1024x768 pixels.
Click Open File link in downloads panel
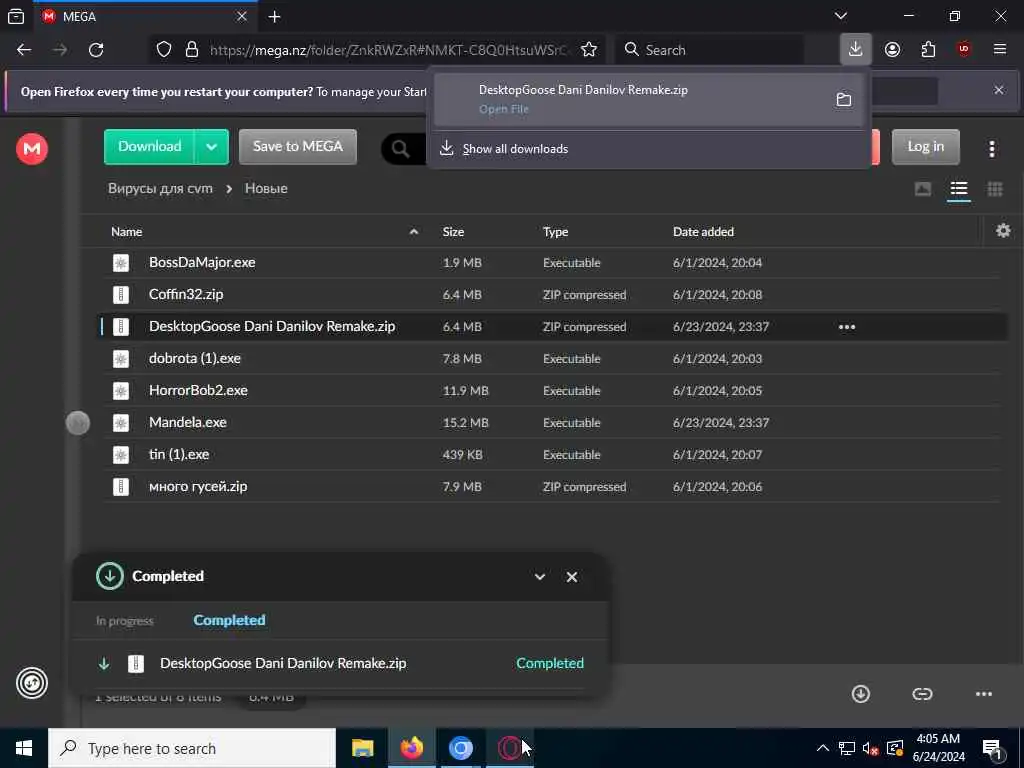coord(504,109)
